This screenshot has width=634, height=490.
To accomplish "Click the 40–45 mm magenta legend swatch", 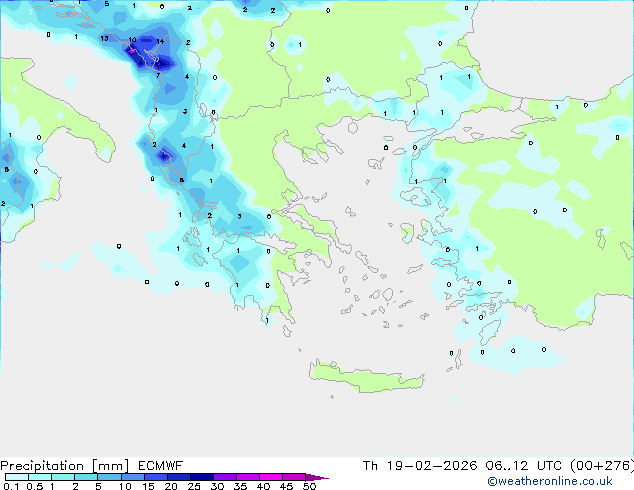I will coord(271,477).
